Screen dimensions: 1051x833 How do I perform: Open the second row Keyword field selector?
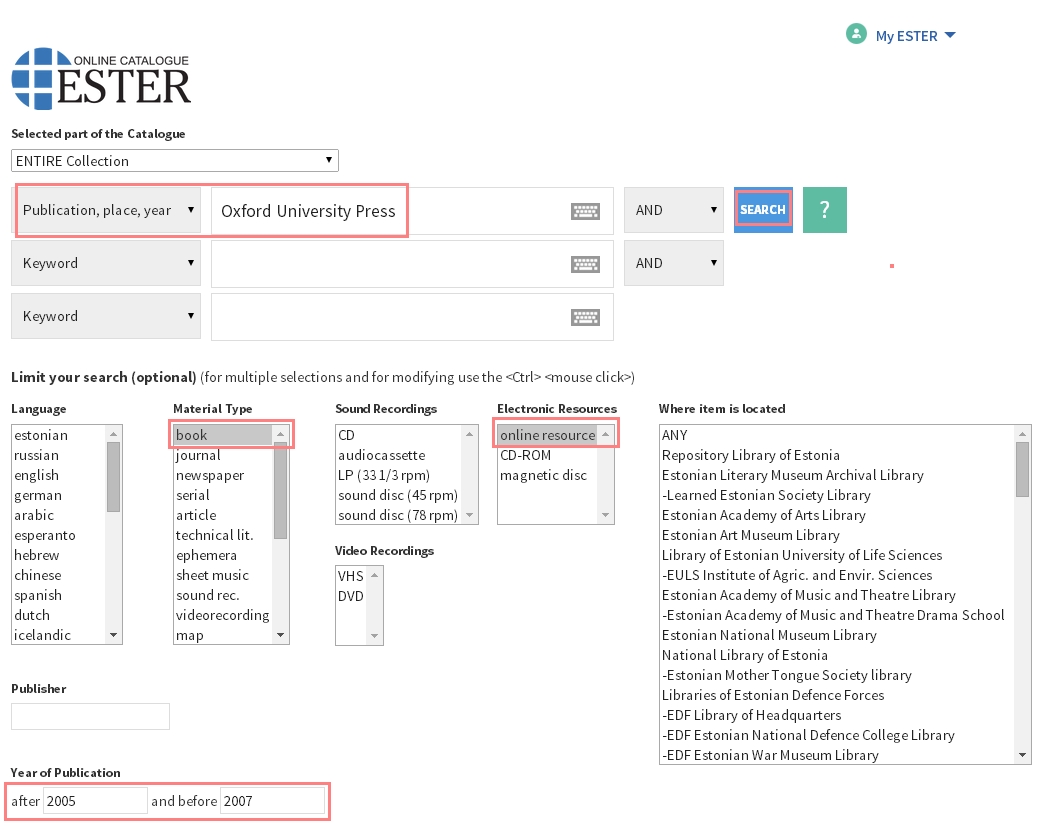[106, 263]
